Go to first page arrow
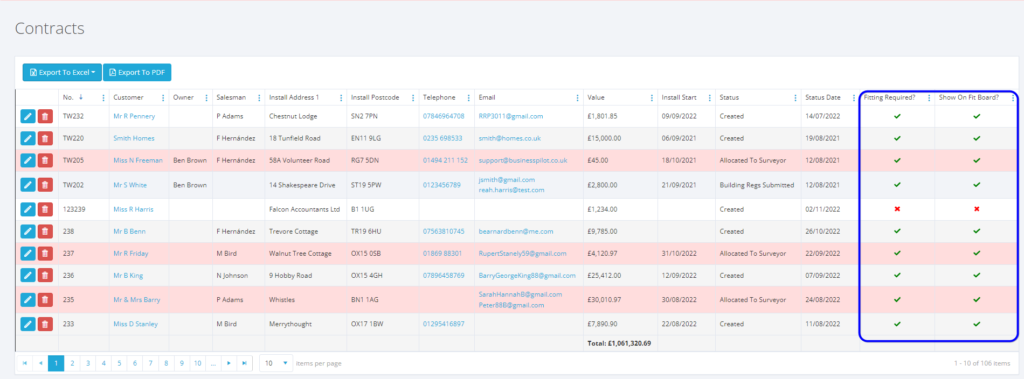This screenshot has height=379, width=1024. click(x=25, y=363)
